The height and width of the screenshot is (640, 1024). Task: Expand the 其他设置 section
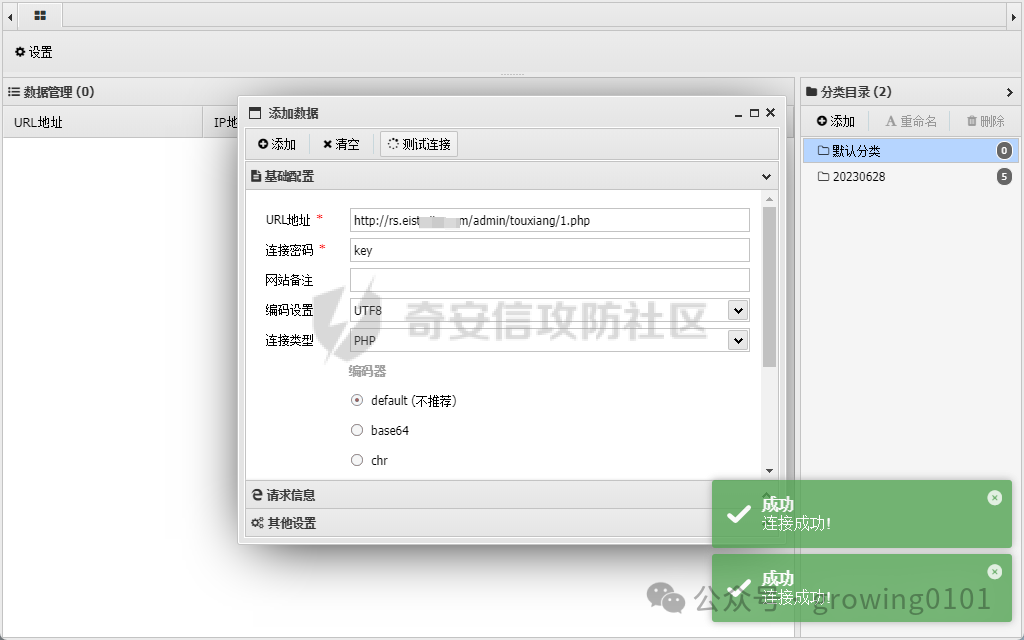click(512, 523)
